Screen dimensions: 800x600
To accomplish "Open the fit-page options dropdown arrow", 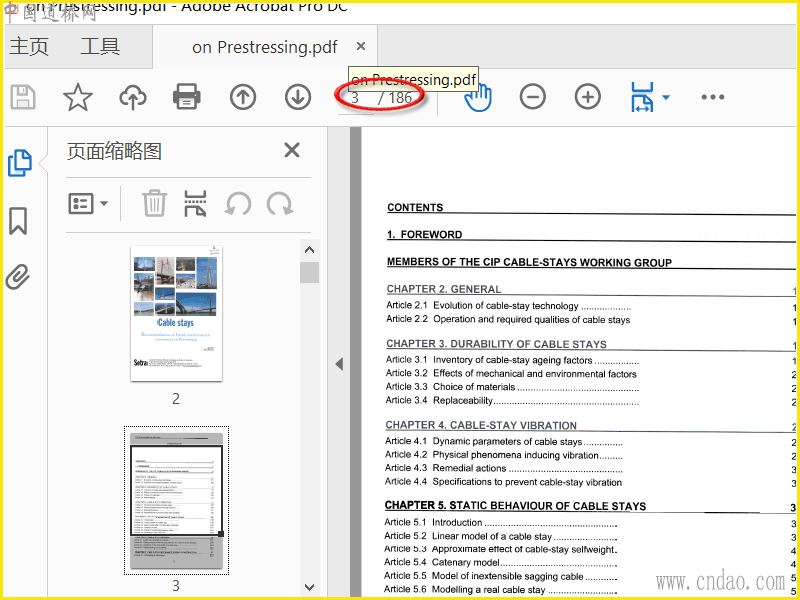I will click(x=666, y=97).
